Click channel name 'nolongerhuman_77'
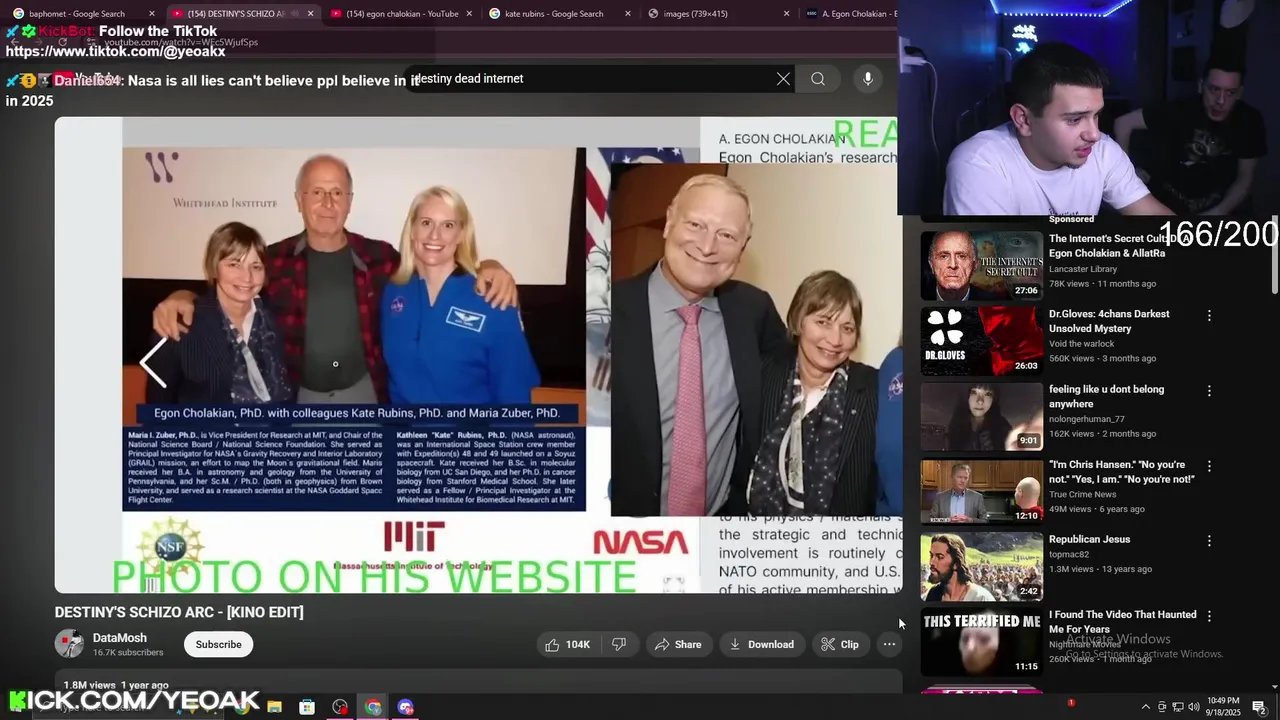 pos(1086,419)
